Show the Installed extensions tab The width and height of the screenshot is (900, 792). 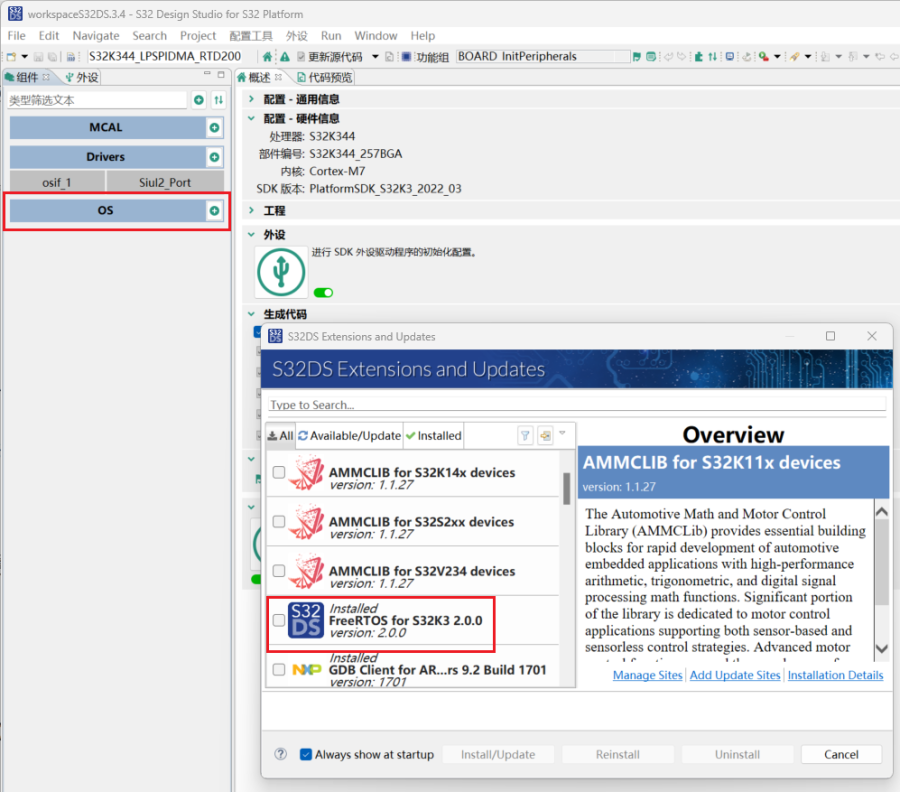point(433,436)
